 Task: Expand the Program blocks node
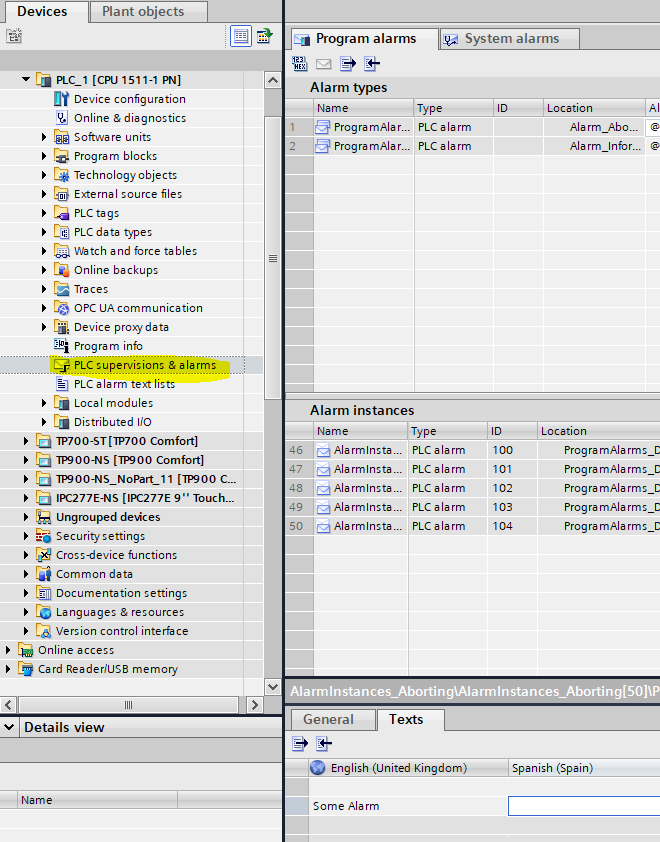[44, 156]
